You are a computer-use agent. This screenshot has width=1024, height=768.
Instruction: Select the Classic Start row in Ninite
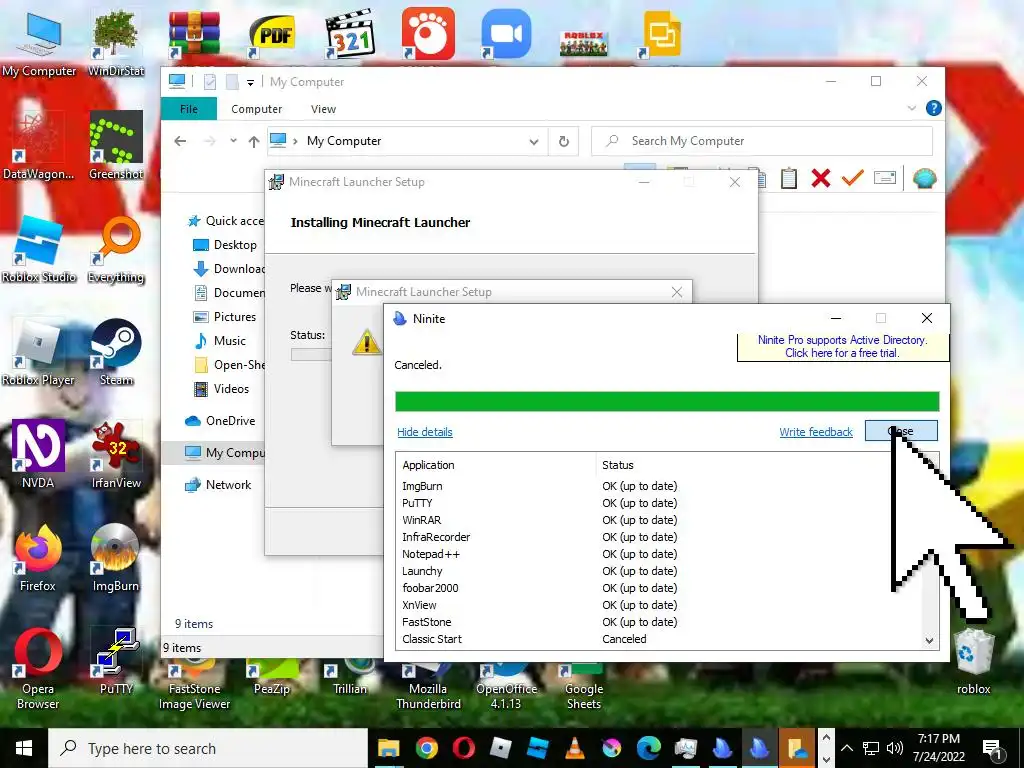[658, 639]
